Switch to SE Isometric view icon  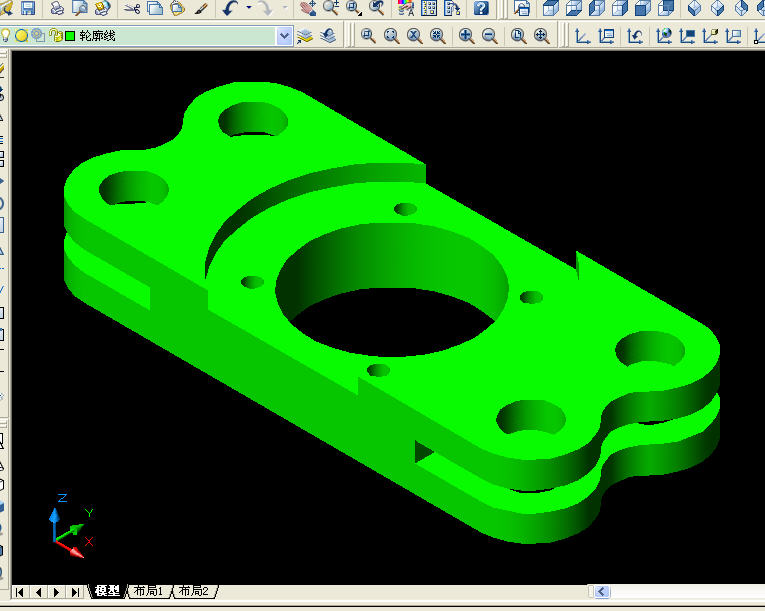tap(718, 8)
